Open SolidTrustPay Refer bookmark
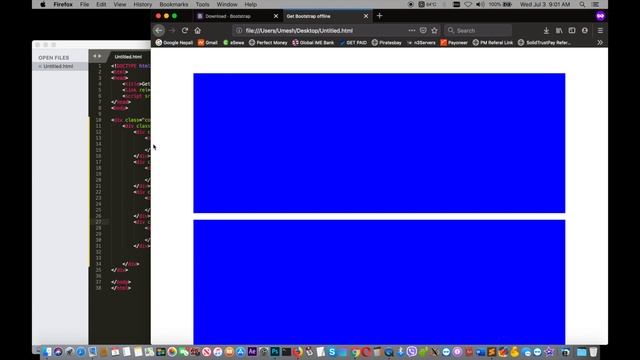 tap(544, 42)
